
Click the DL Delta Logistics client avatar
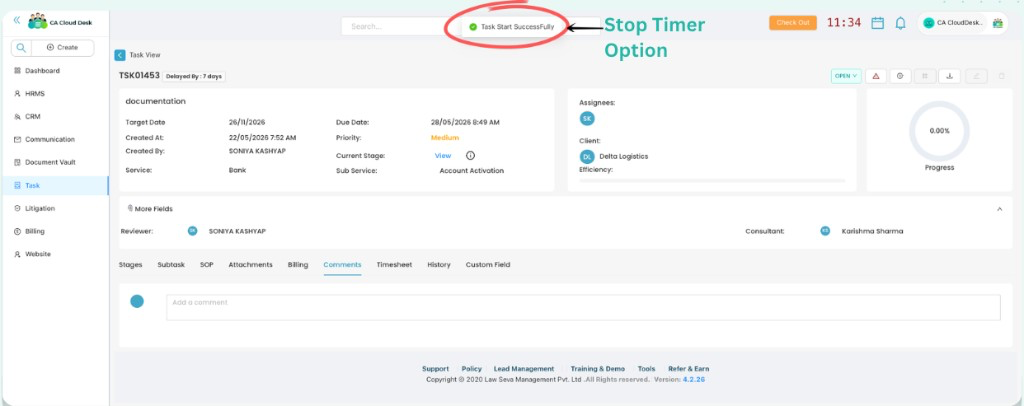[587, 157]
